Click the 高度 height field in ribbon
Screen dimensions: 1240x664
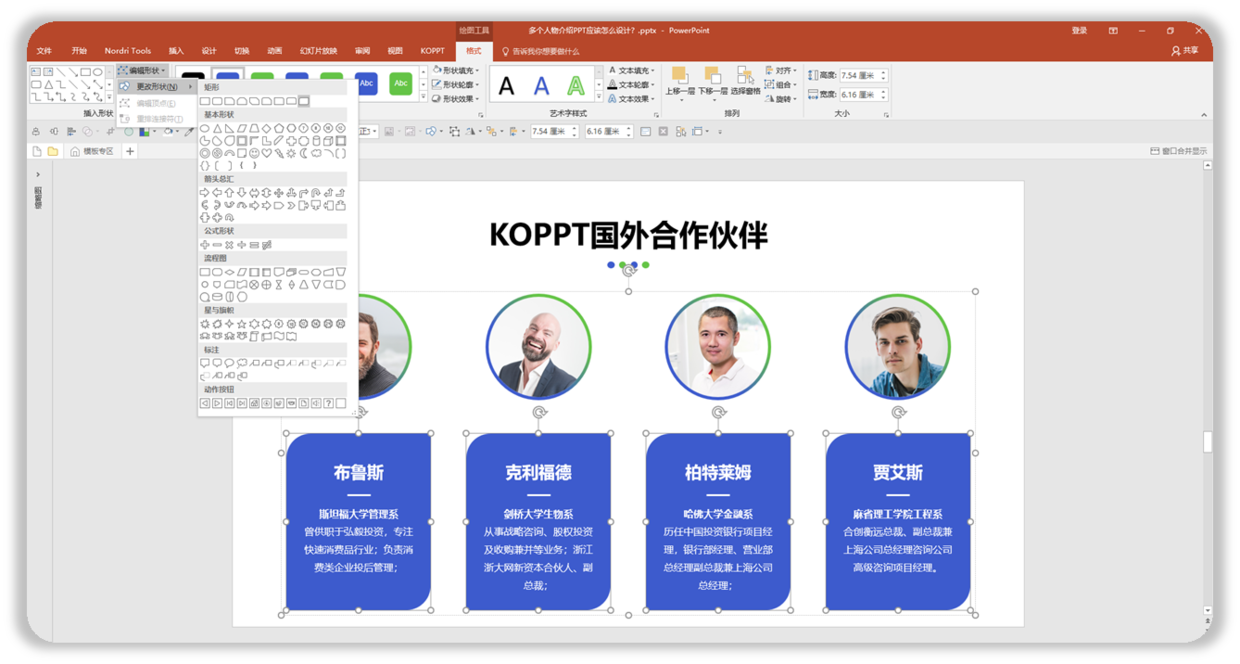pyautogui.click(x=864, y=75)
